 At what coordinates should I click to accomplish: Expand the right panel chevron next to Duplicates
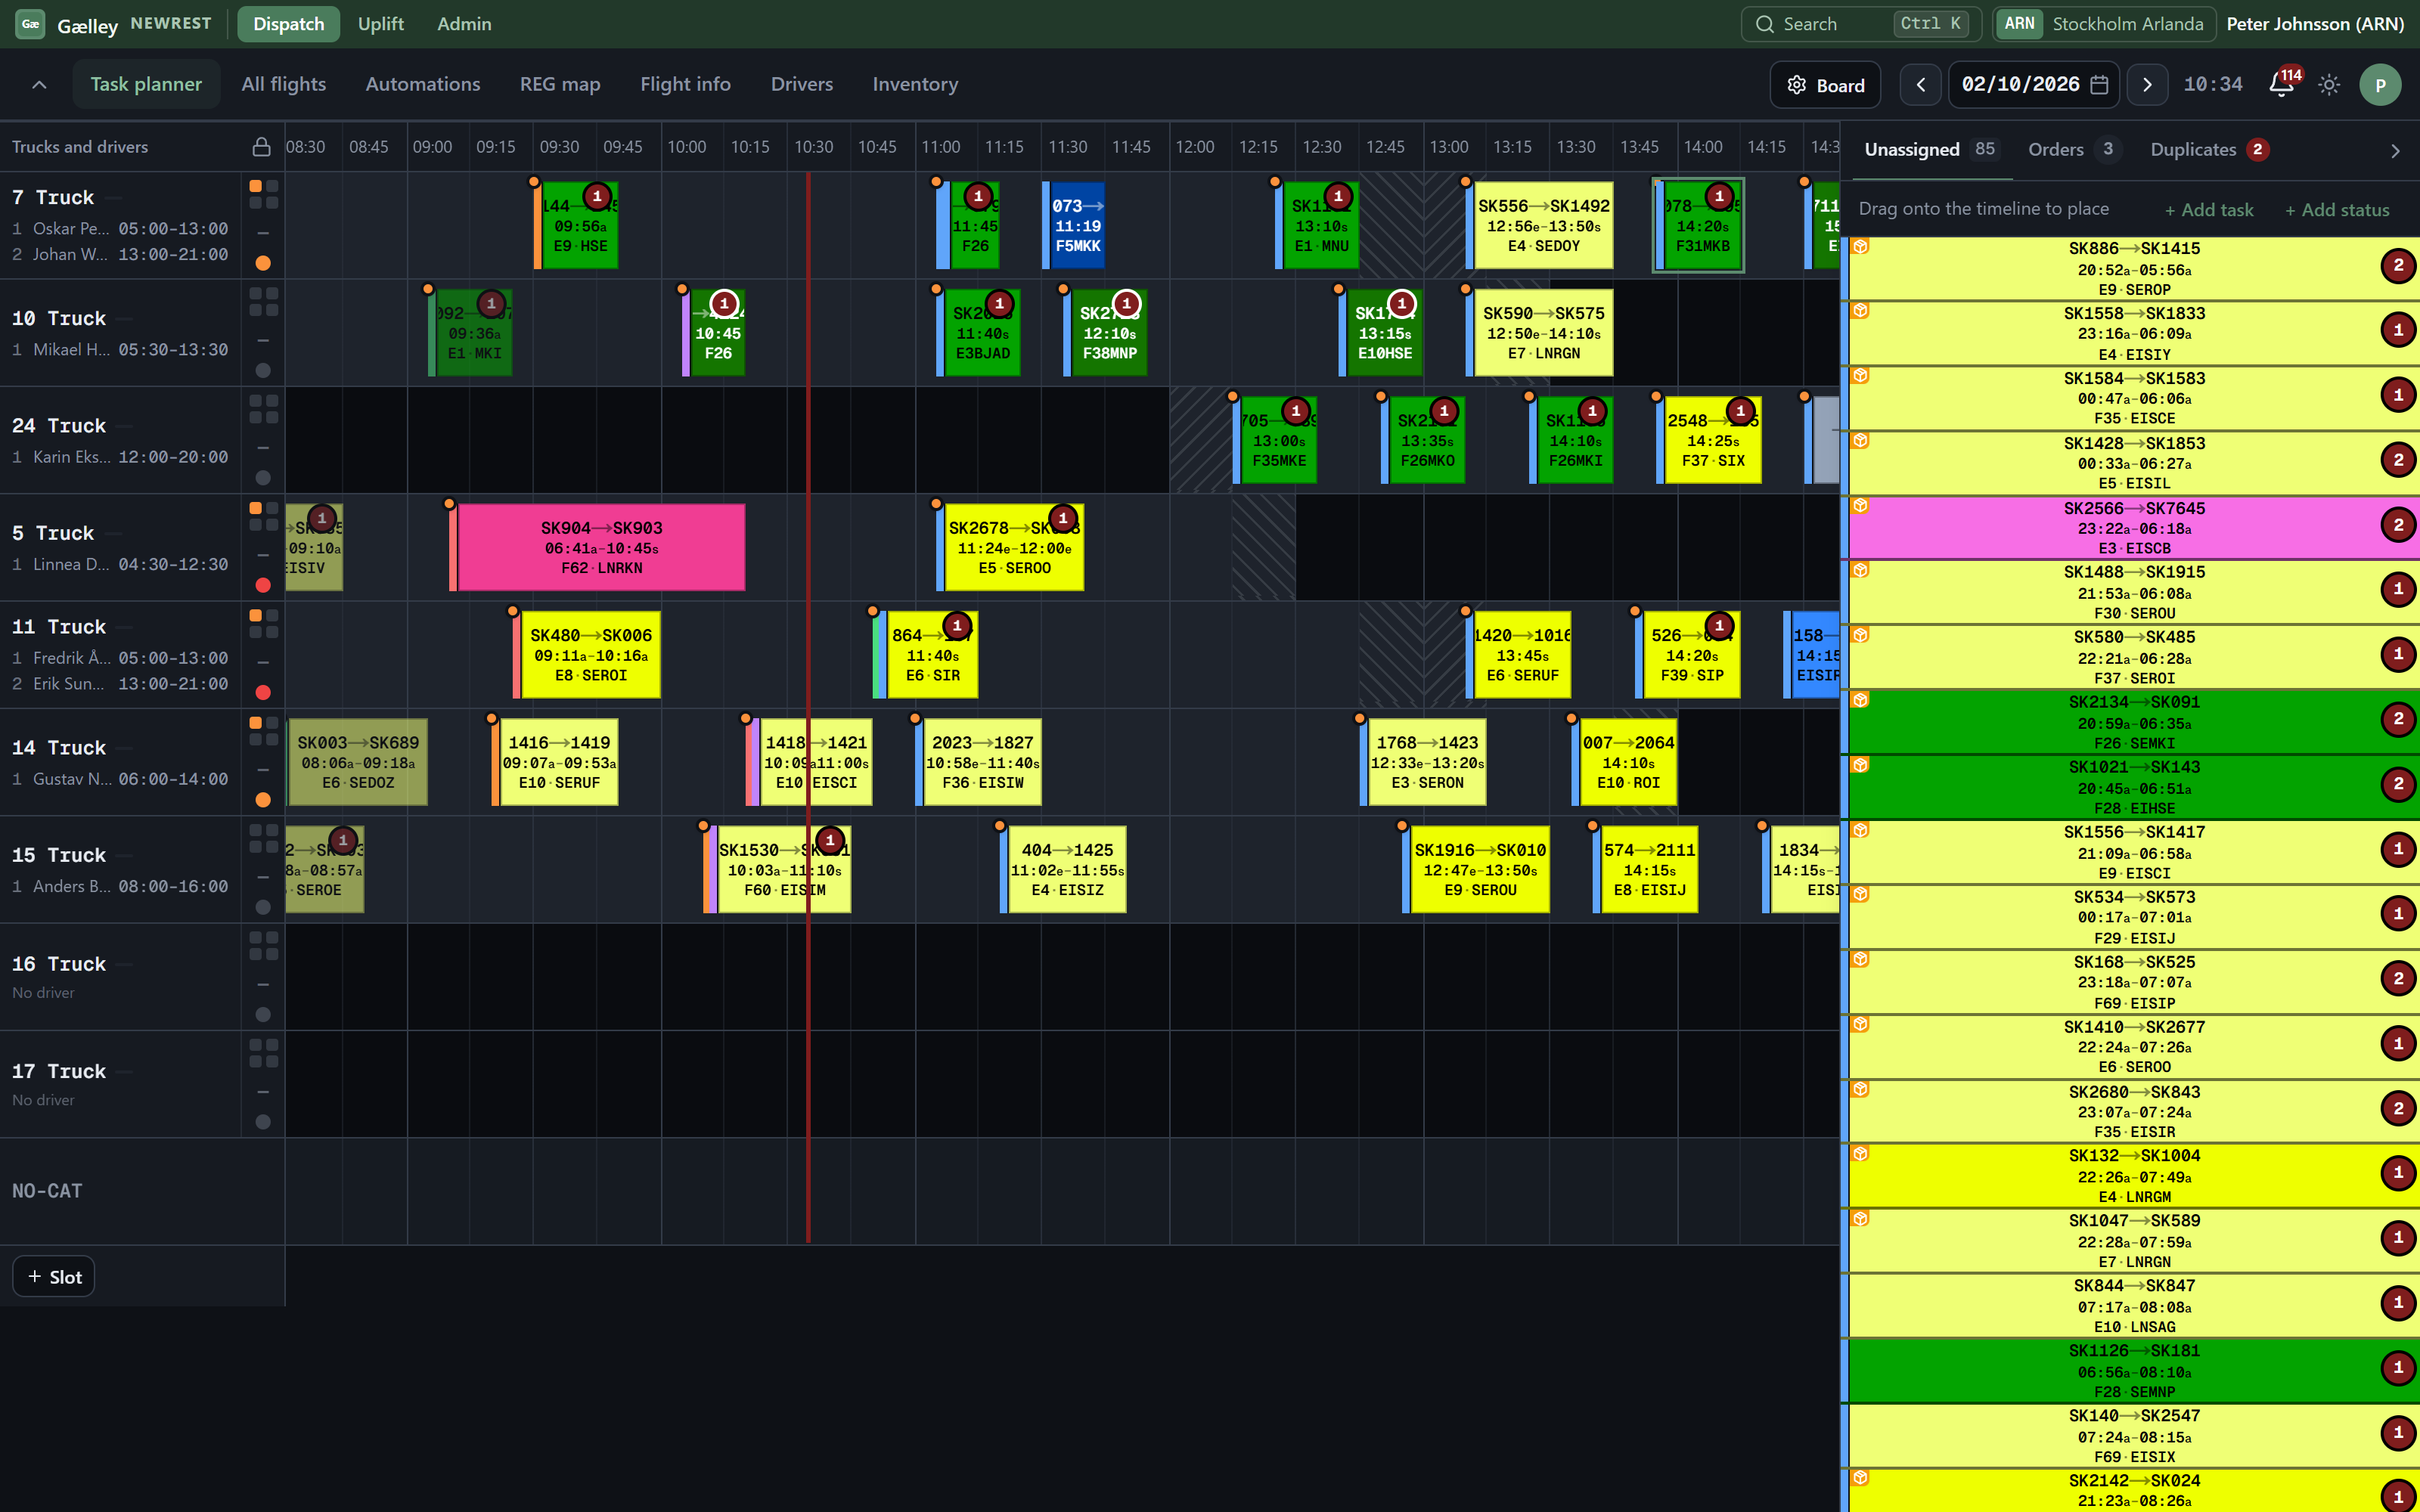[2395, 151]
